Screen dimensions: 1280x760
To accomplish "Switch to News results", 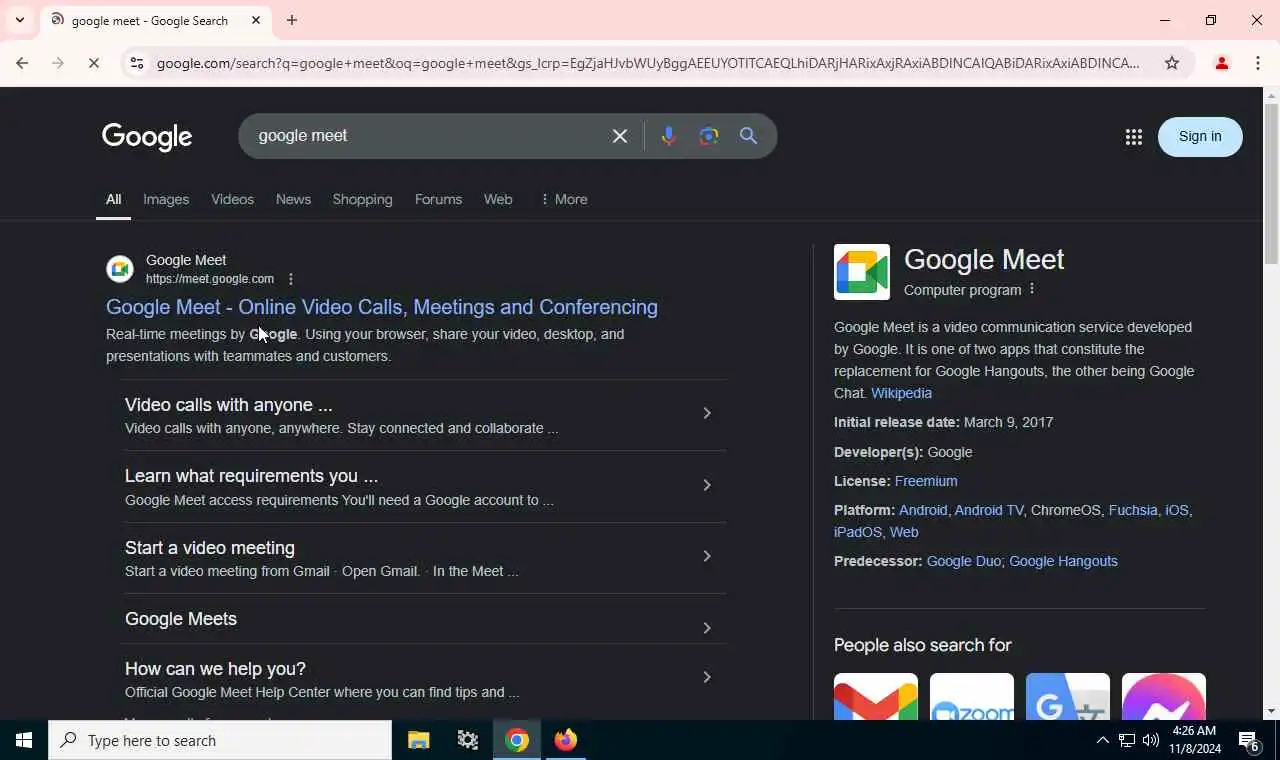I will 293,199.
